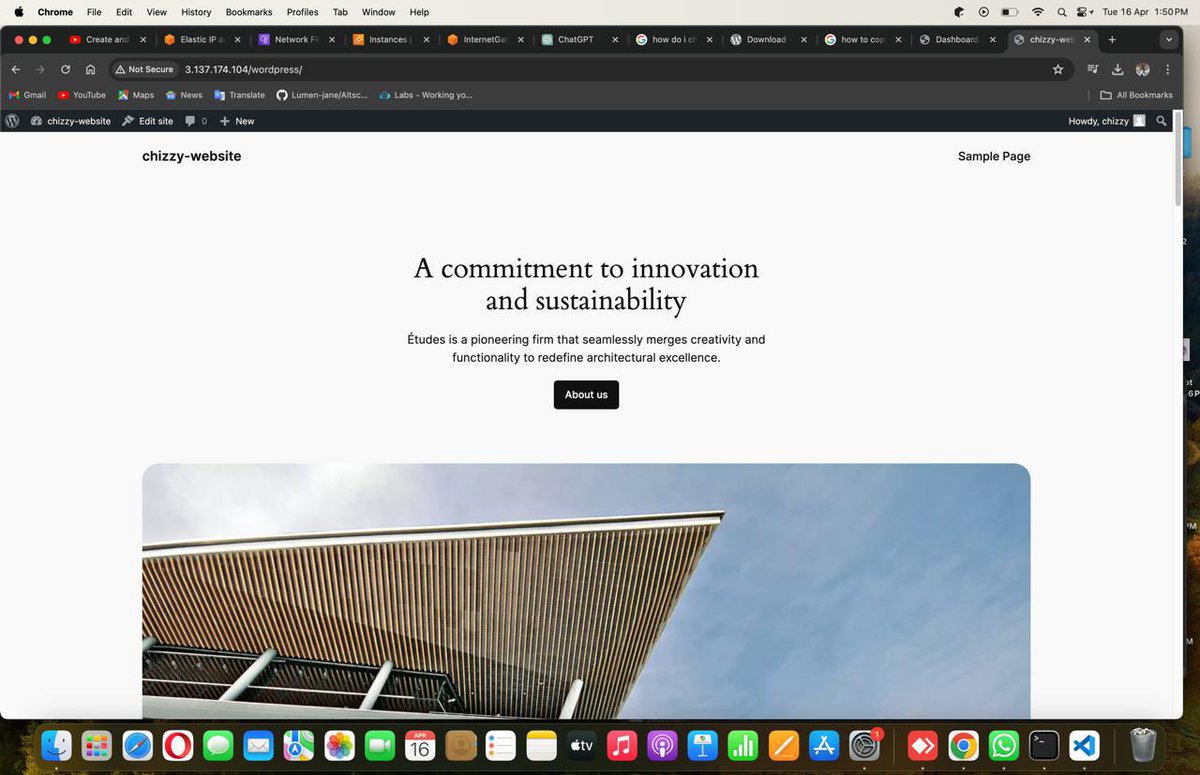Open Chrome downloads icon in toolbar
1200x775 pixels.
click(1118, 69)
